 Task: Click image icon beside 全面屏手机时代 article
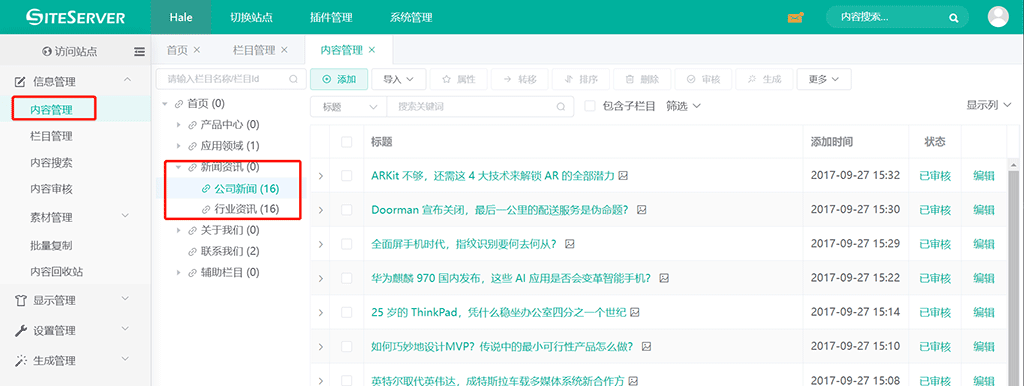coord(569,244)
